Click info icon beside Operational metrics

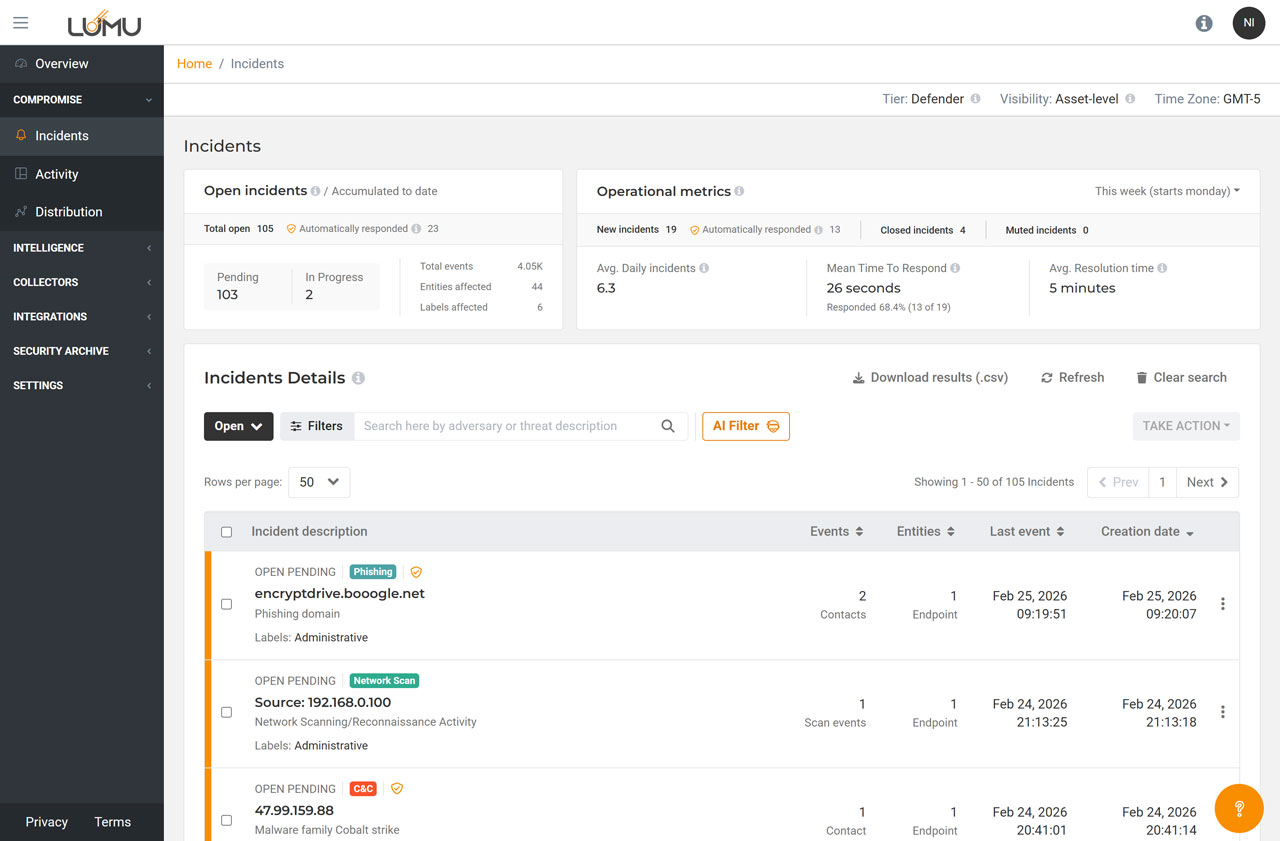(x=739, y=191)
